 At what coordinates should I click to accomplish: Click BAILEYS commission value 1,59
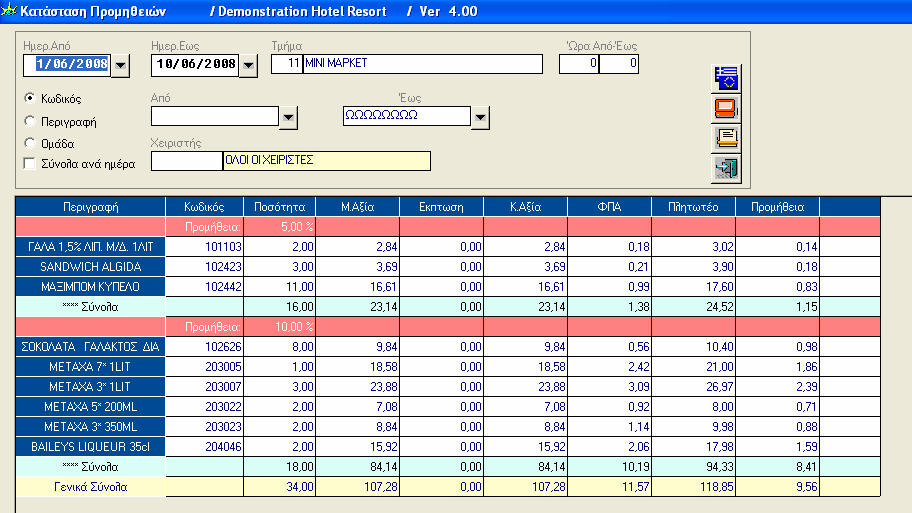click(778, 447)
